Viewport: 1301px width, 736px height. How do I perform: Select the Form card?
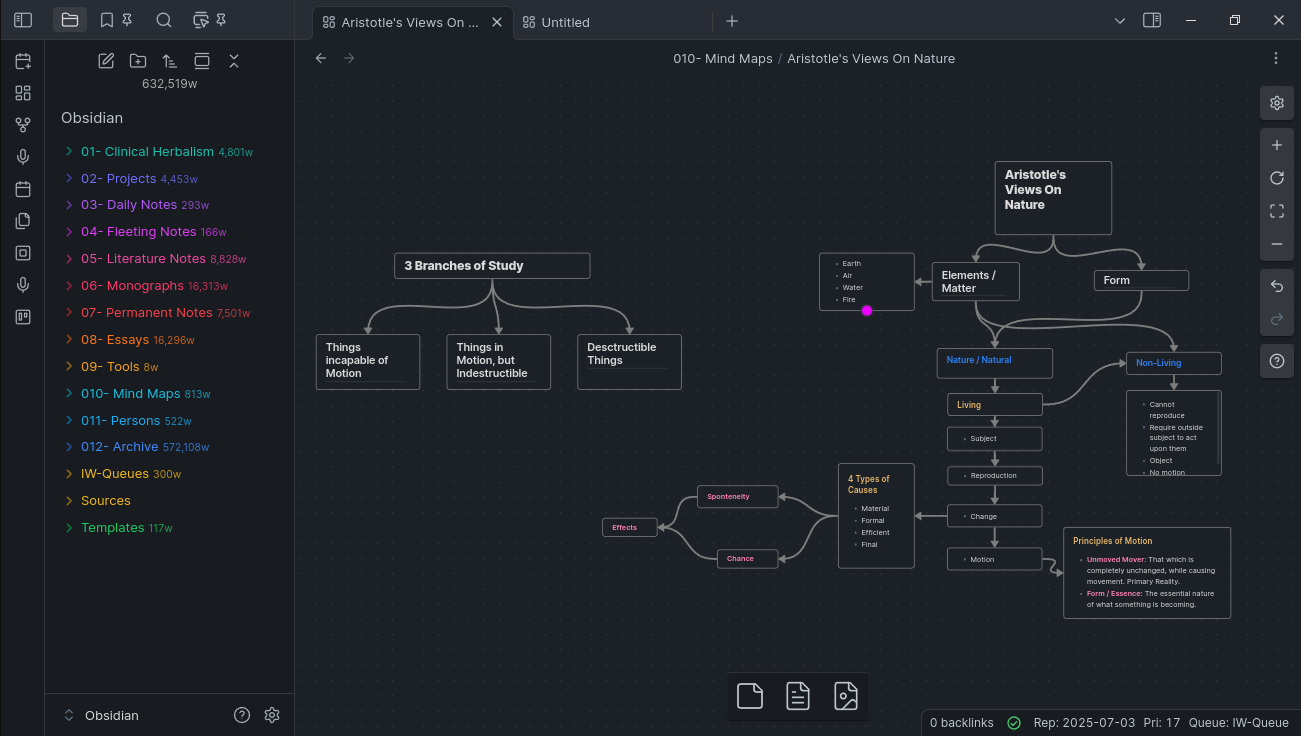[1141, 280]
